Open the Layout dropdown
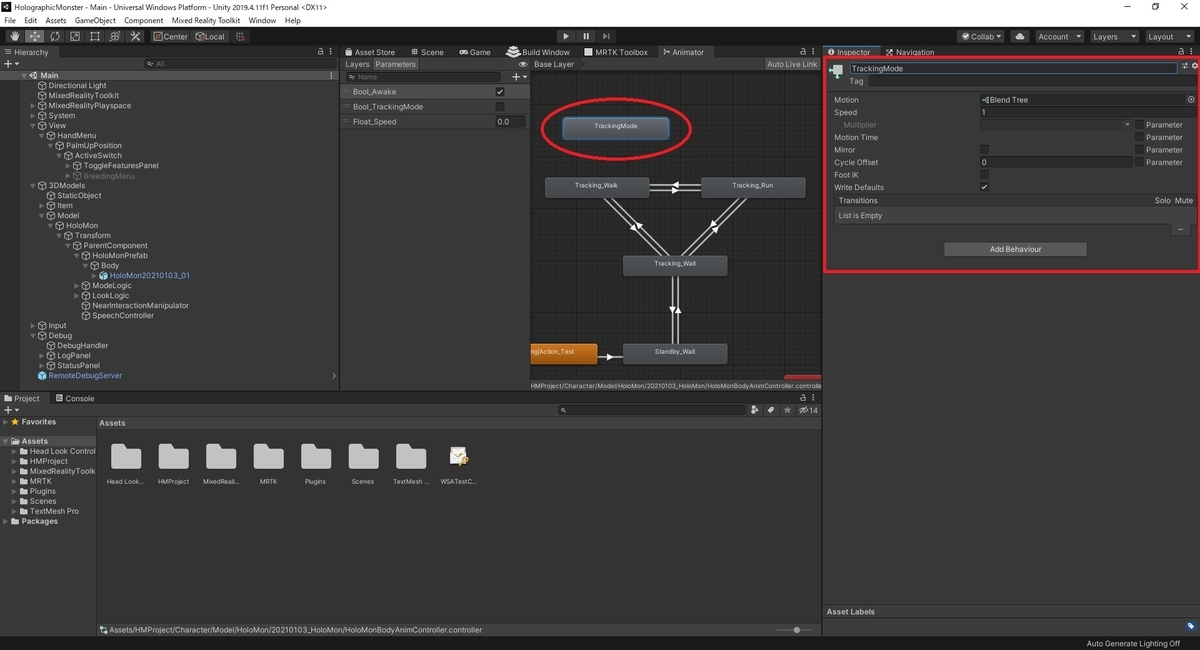This screenshot has height=650, width=1200. pos(1168,37)
